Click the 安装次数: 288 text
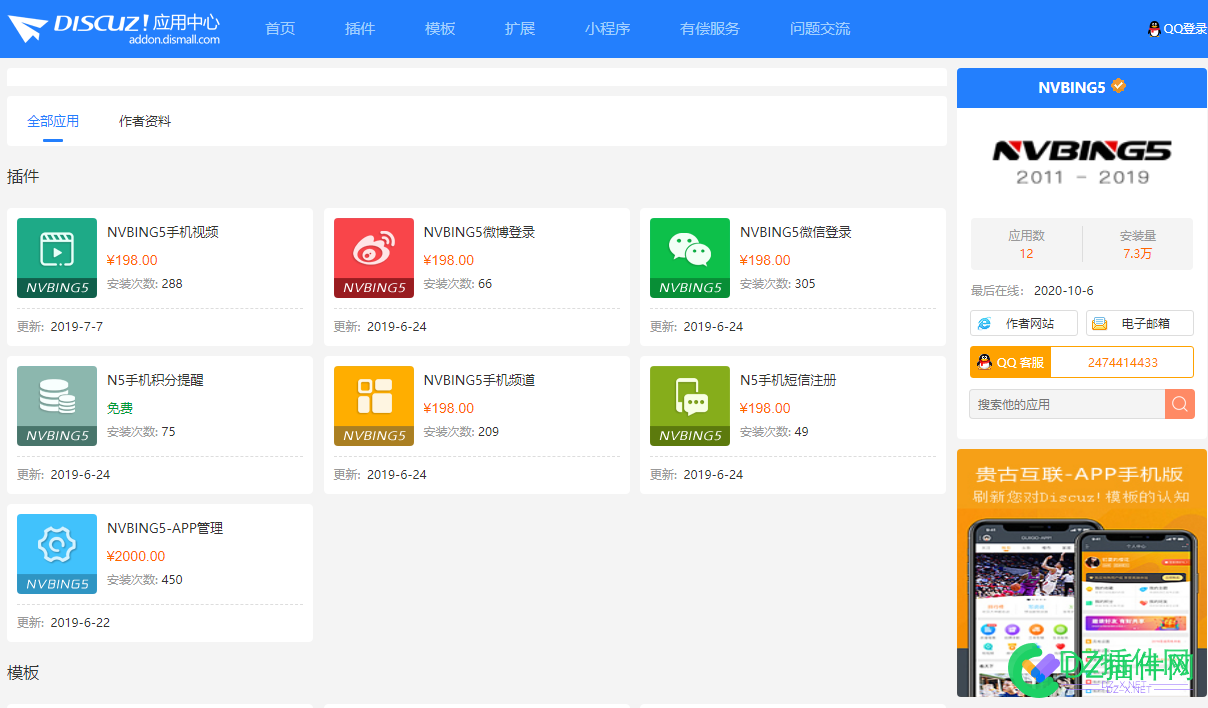Screen dimensions: 1208x708 pos(145,284)
